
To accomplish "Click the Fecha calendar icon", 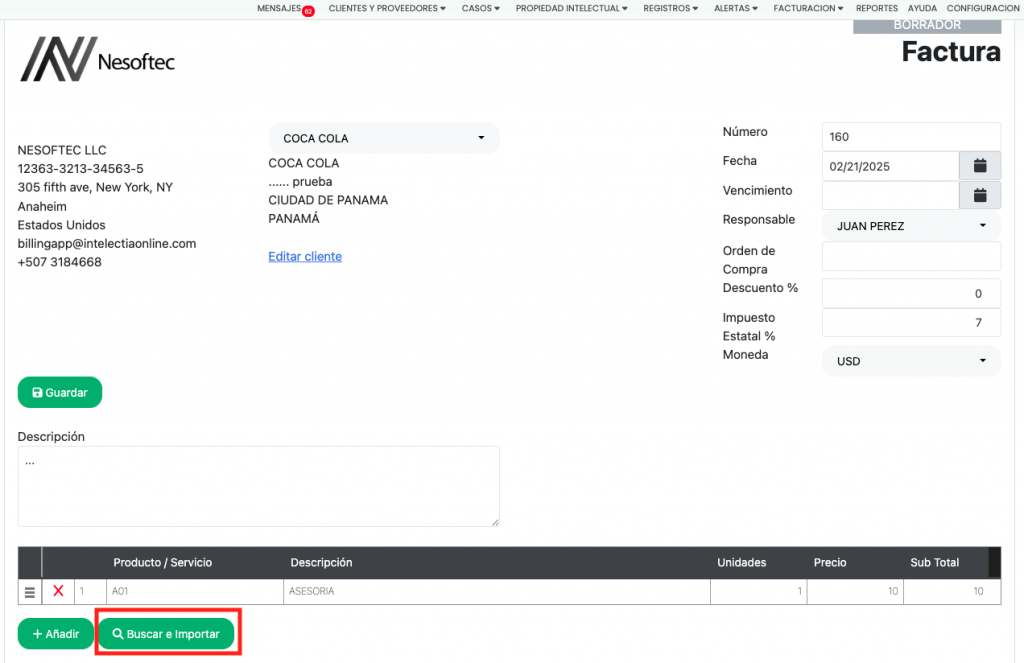I will tap(980, 166).
